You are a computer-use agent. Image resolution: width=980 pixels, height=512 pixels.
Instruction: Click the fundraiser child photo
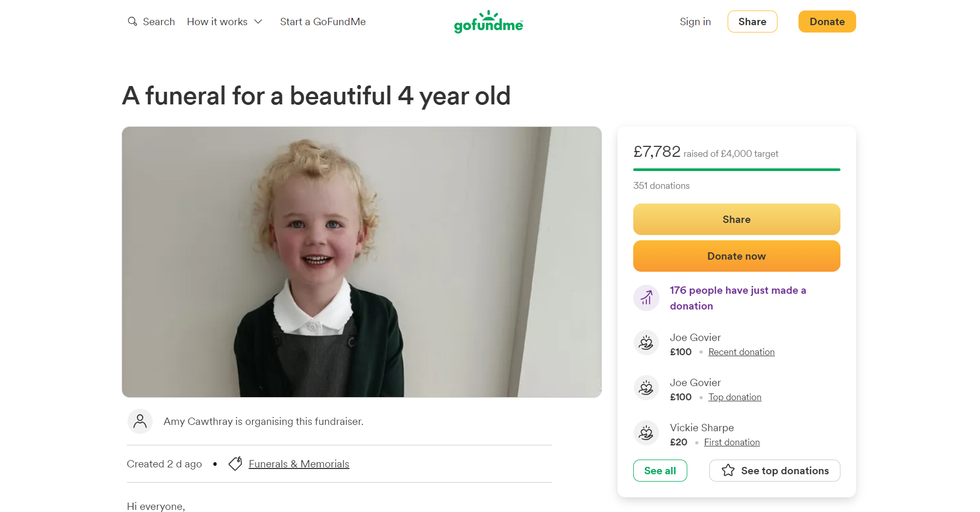point(362,262)
